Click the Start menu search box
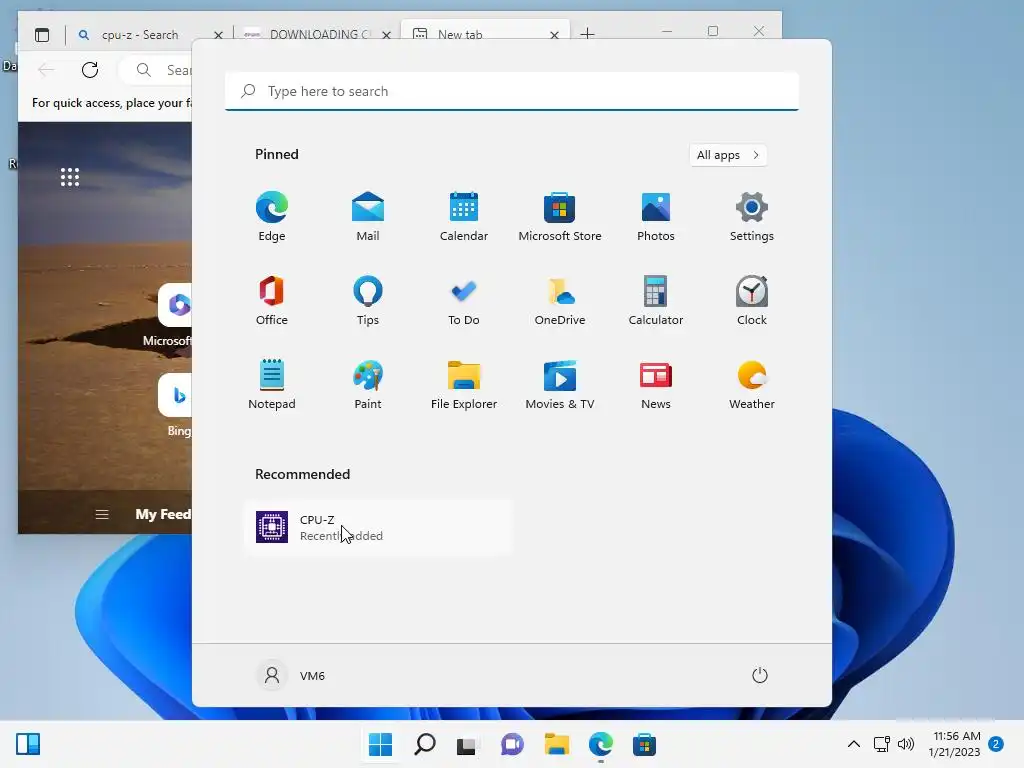 [511, 91]
